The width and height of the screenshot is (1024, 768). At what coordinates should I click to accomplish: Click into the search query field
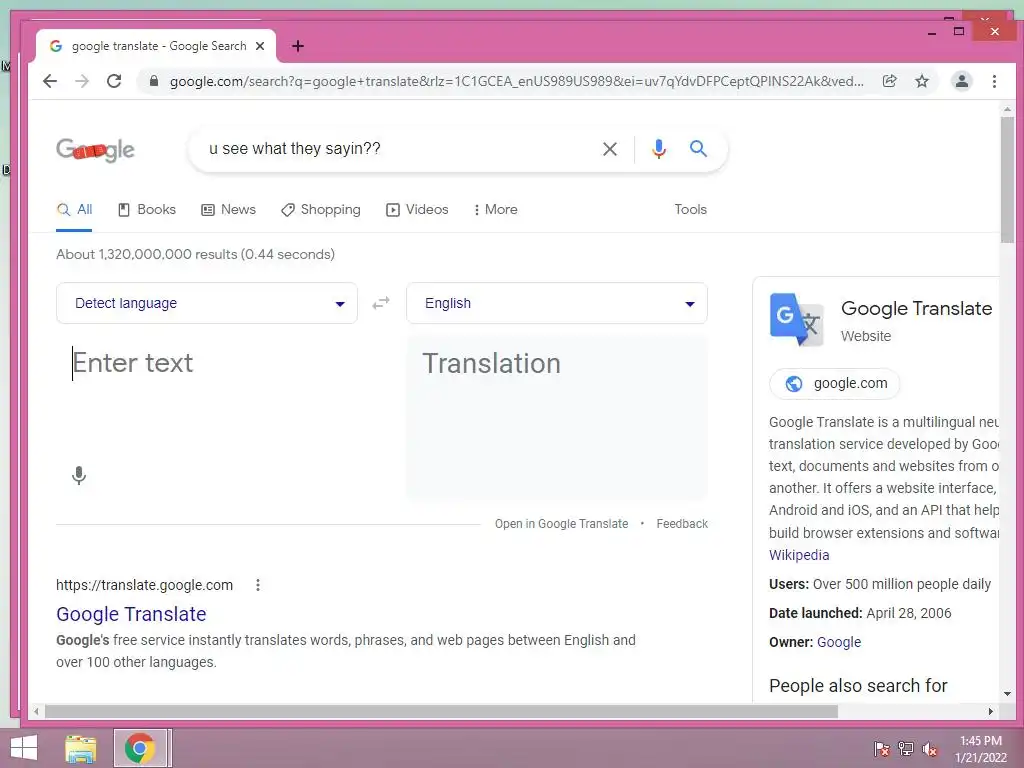coord(398,149)
